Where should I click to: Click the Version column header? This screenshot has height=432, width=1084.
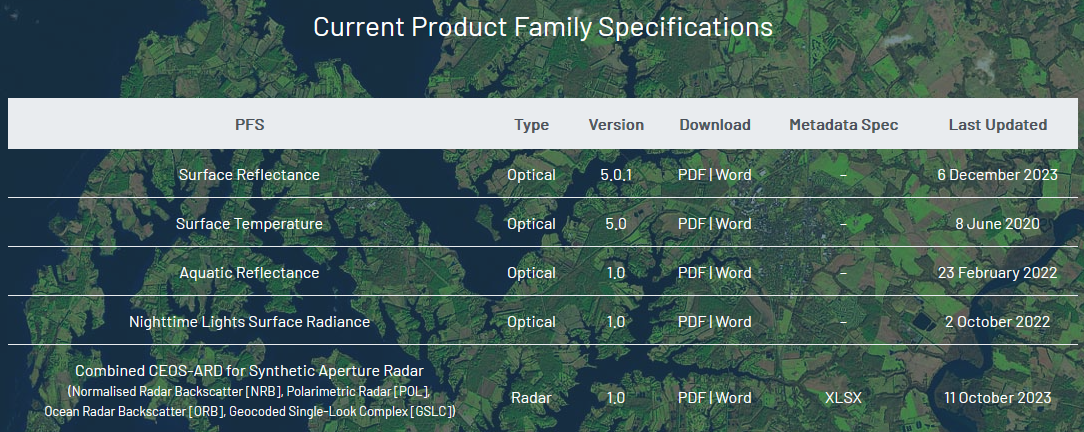pyautogui.click(x=616, y=125)
